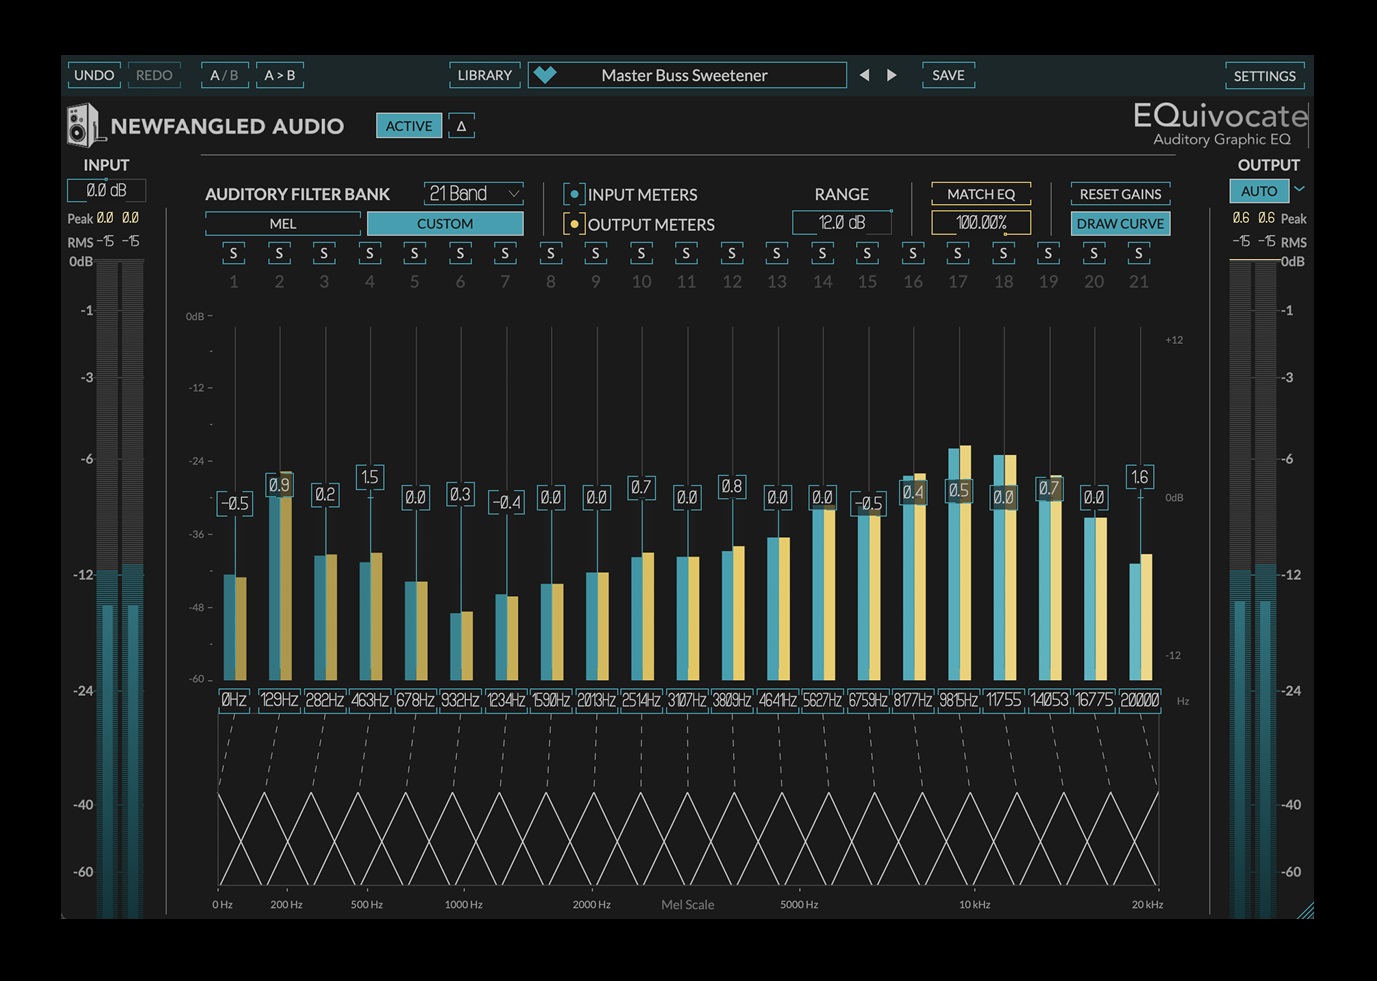Click the Mel Scale axis label

click(x=688, y=905)
